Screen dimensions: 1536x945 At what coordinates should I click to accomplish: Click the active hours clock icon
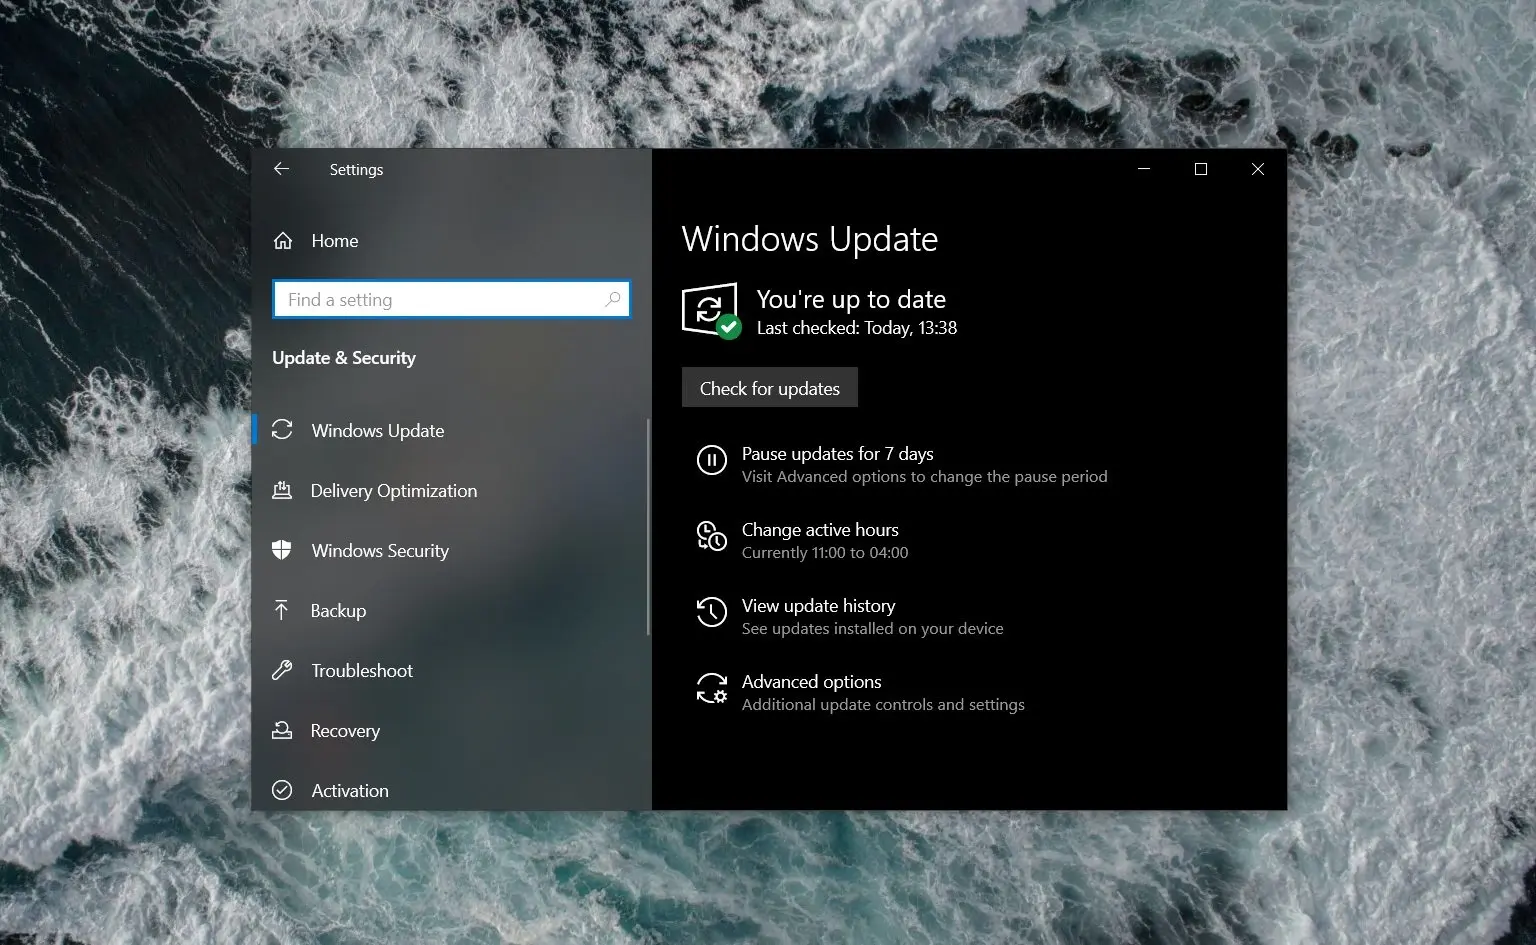point(712,536)
